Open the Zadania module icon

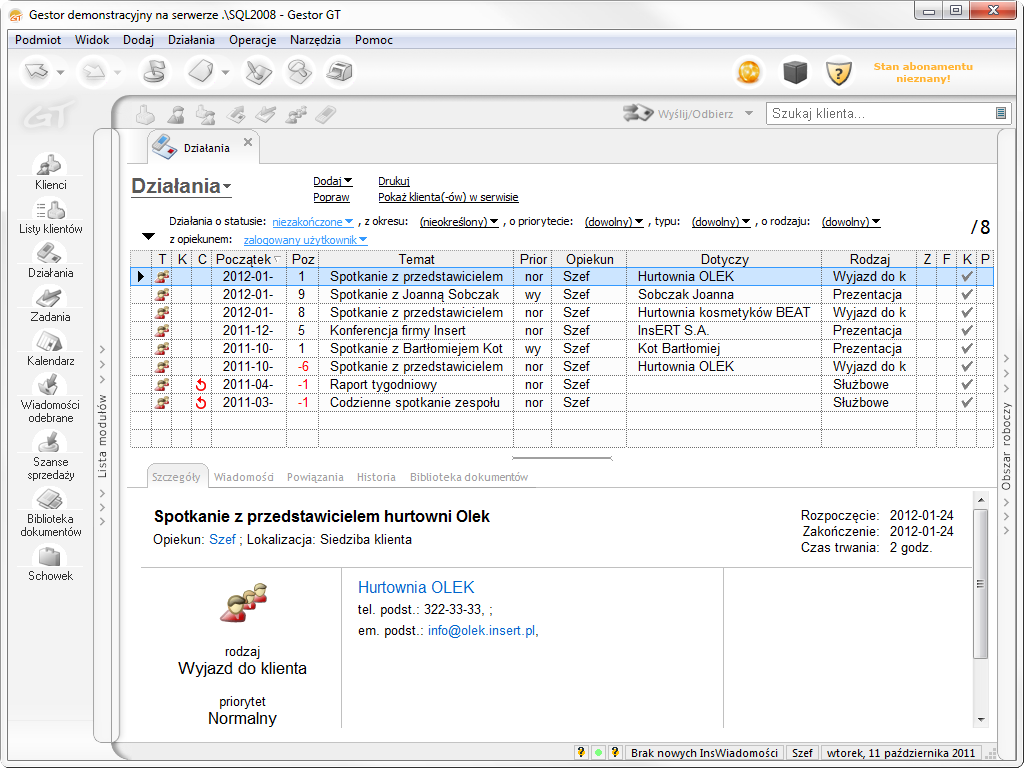click(x=50, y=298)
